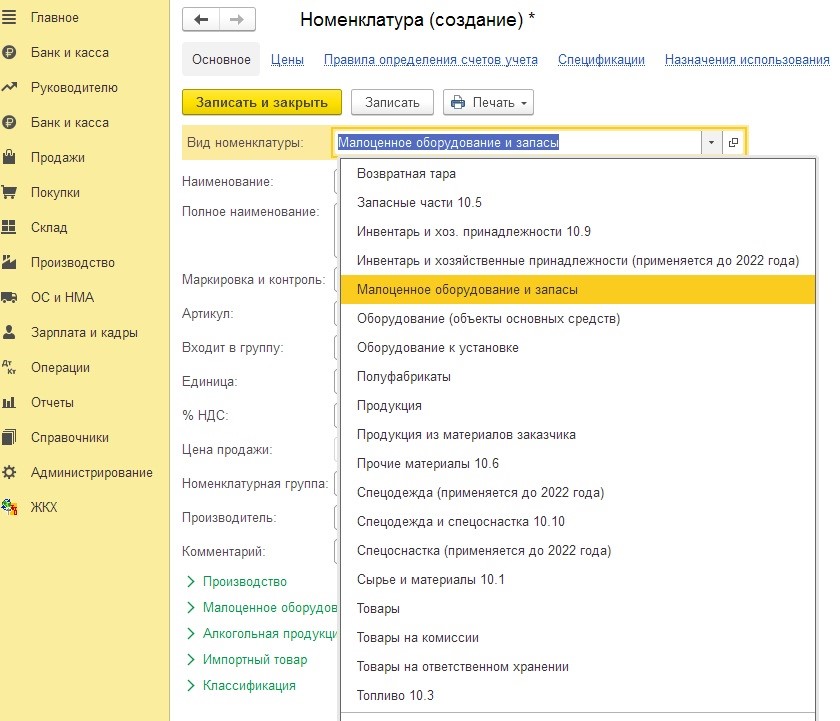Click the Записать и закрыть button
The image size is (840, 721).
point(262,102)
